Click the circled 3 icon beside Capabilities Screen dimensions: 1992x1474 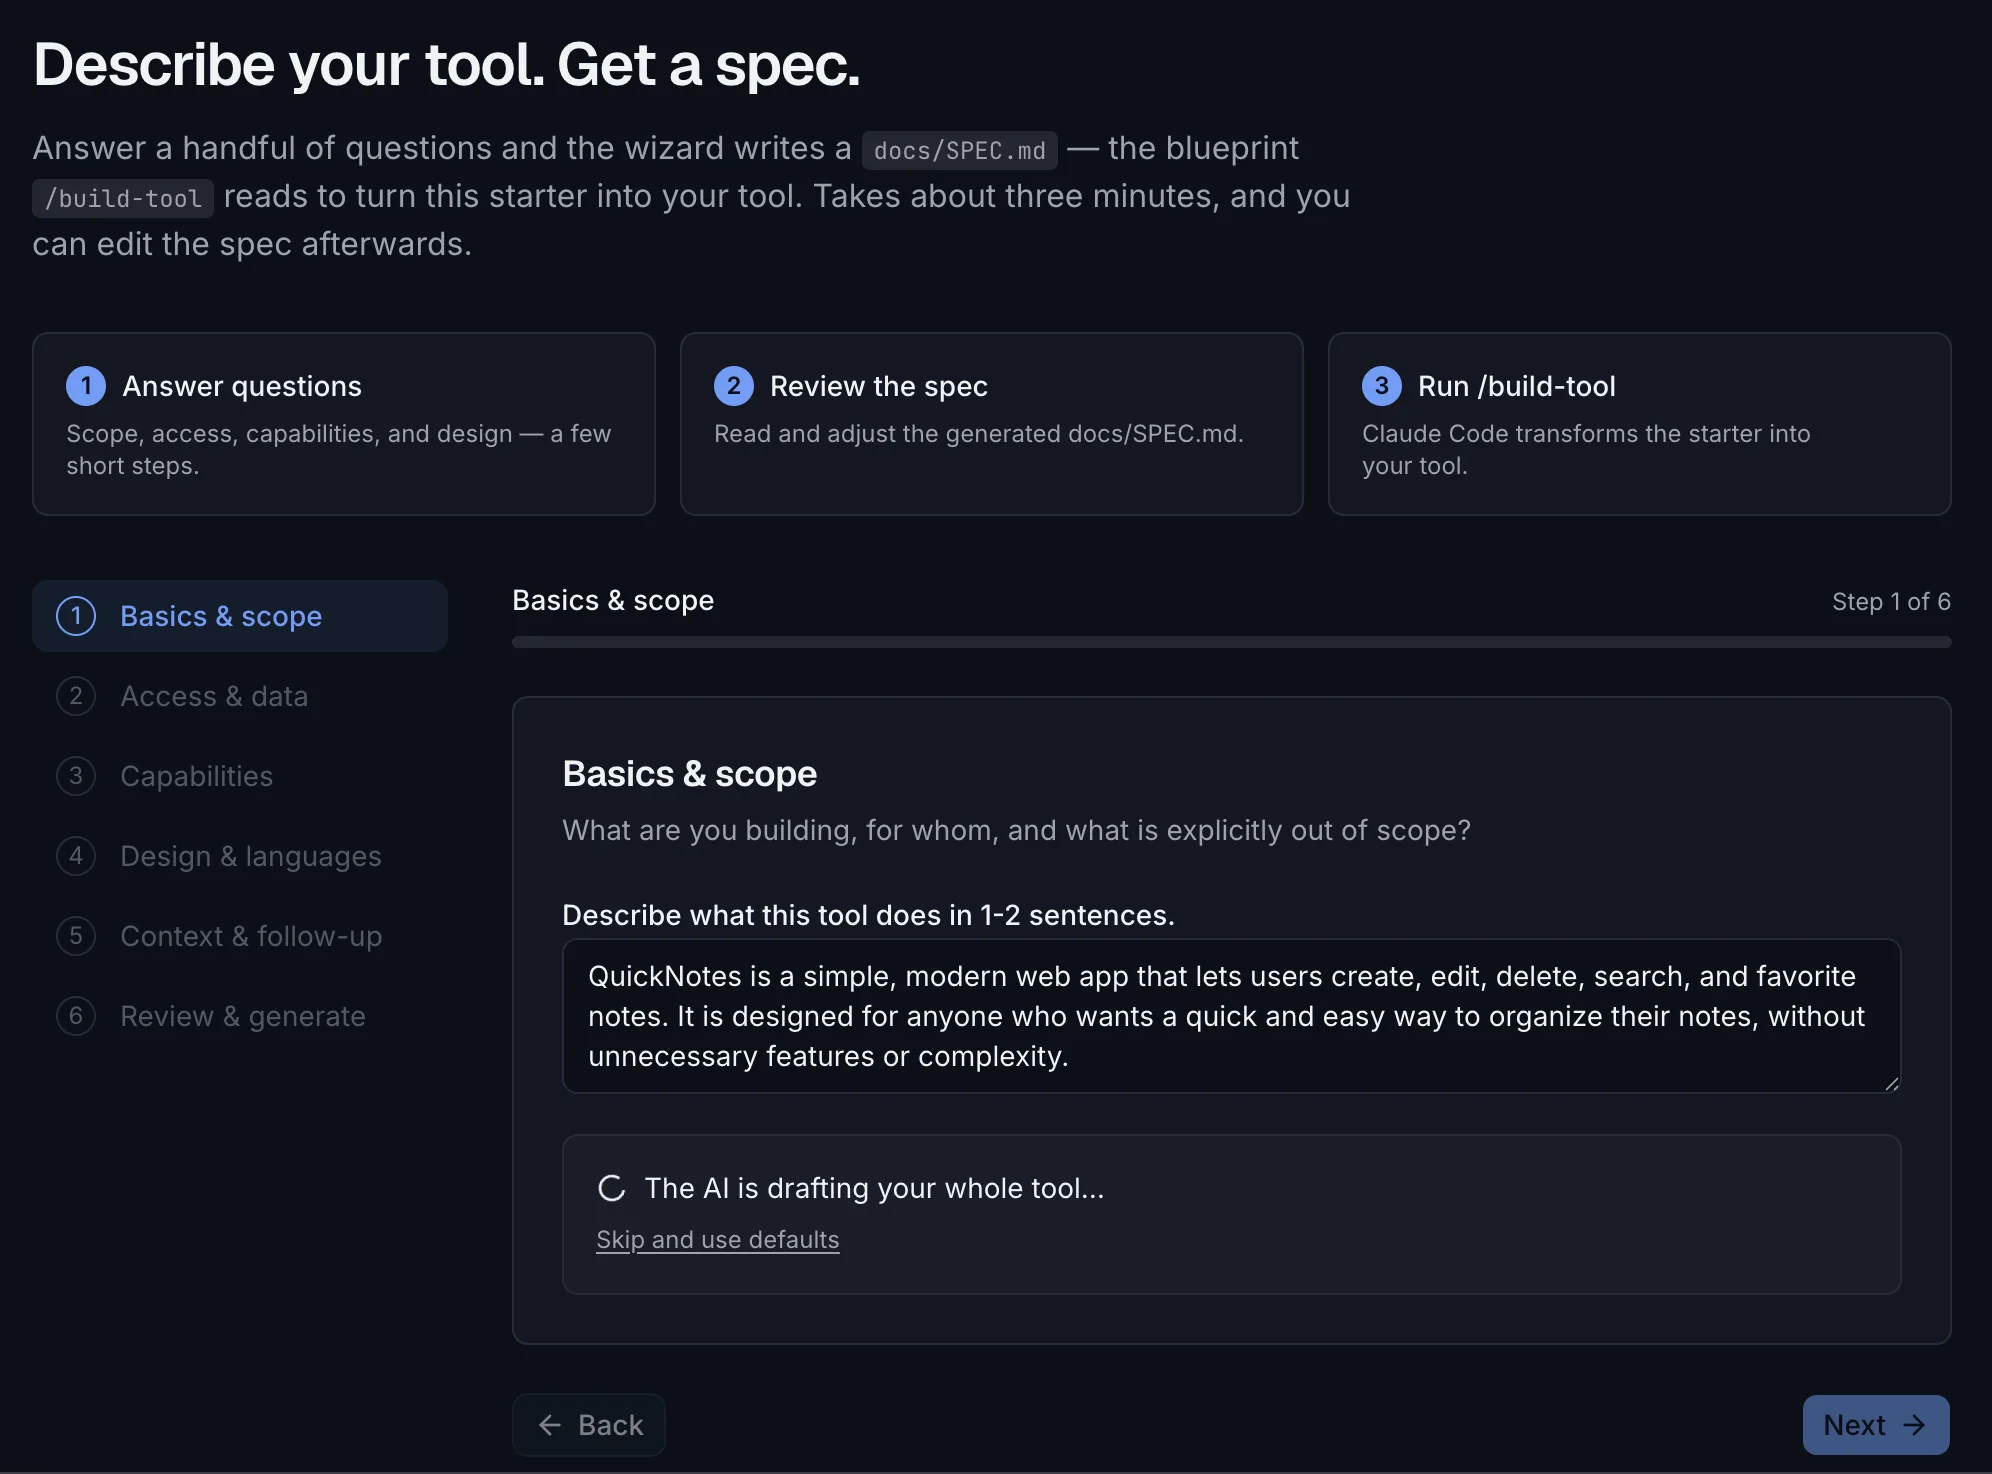(76, 776)
